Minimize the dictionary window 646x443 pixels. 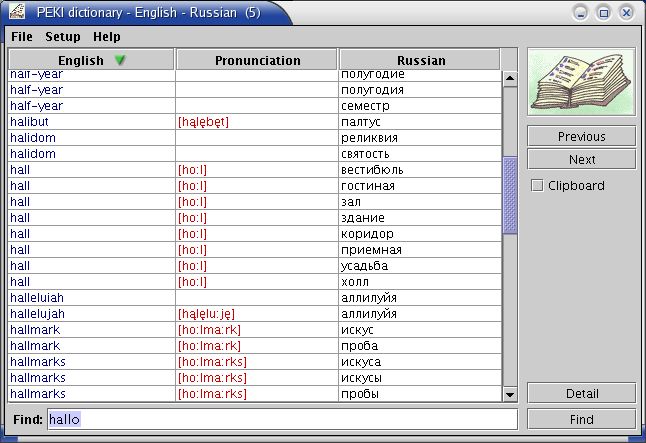coord(582,13)
